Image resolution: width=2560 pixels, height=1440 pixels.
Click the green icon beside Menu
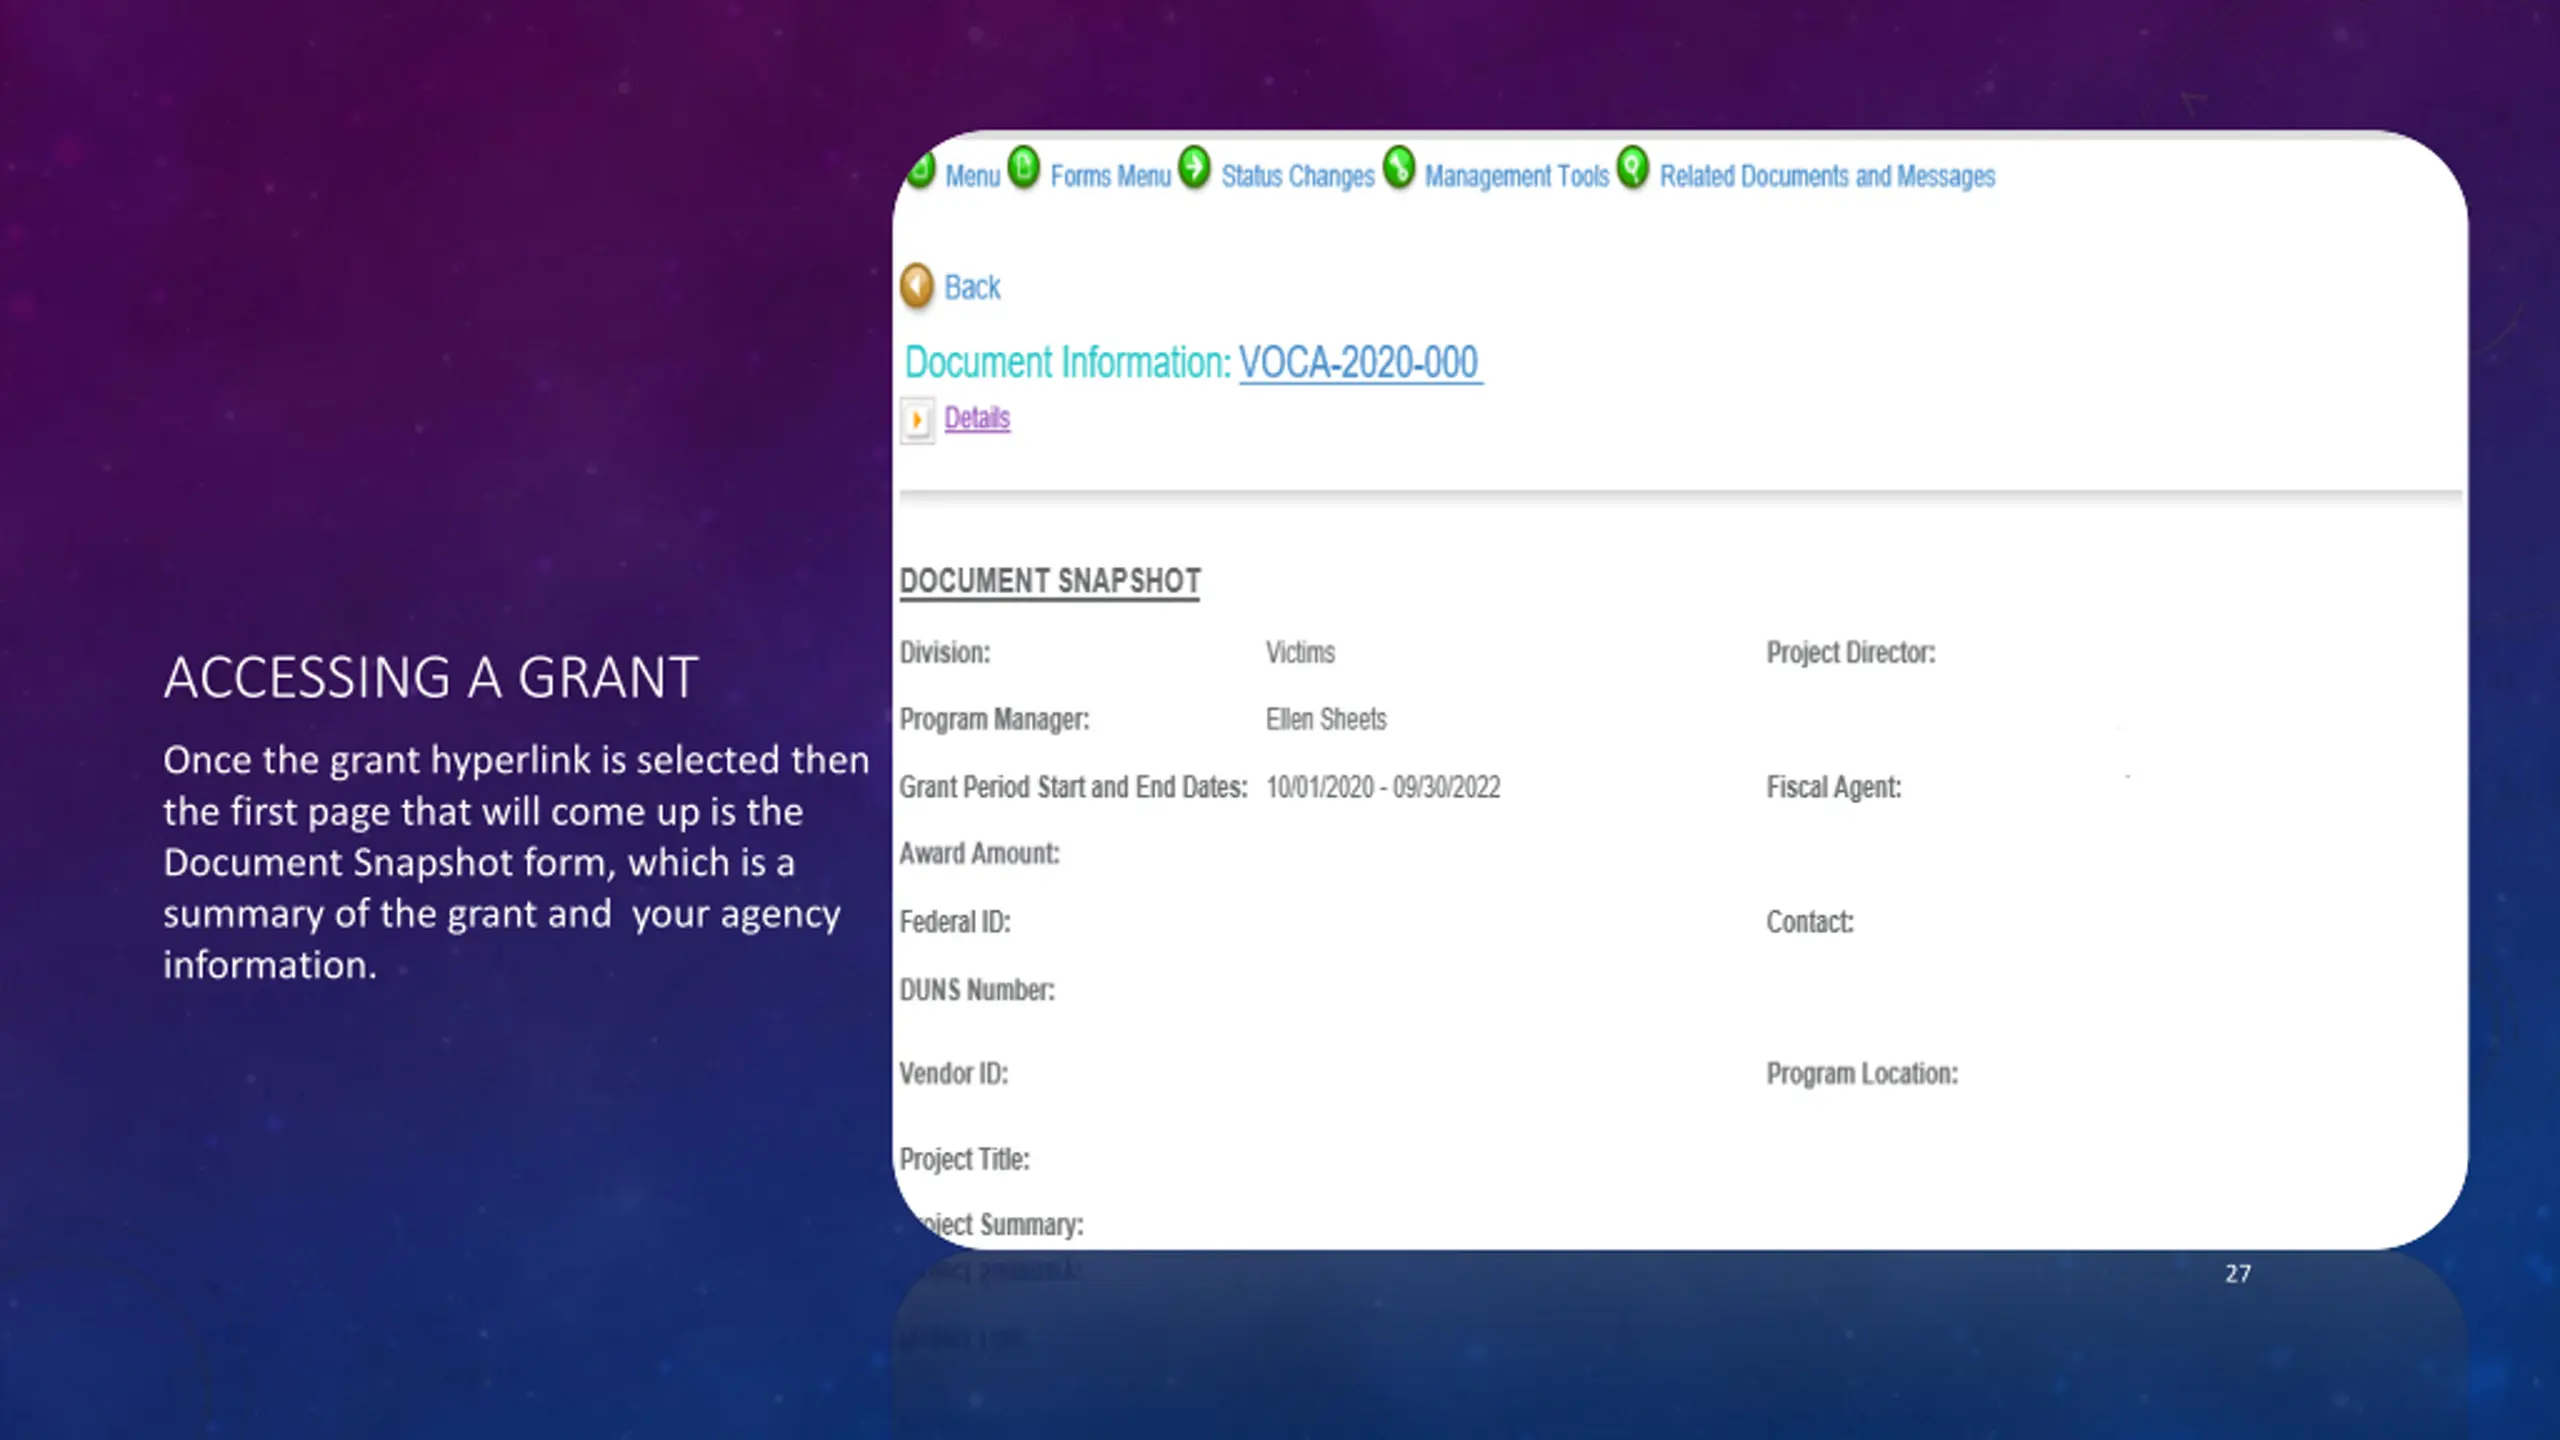(x=920, y=168)
